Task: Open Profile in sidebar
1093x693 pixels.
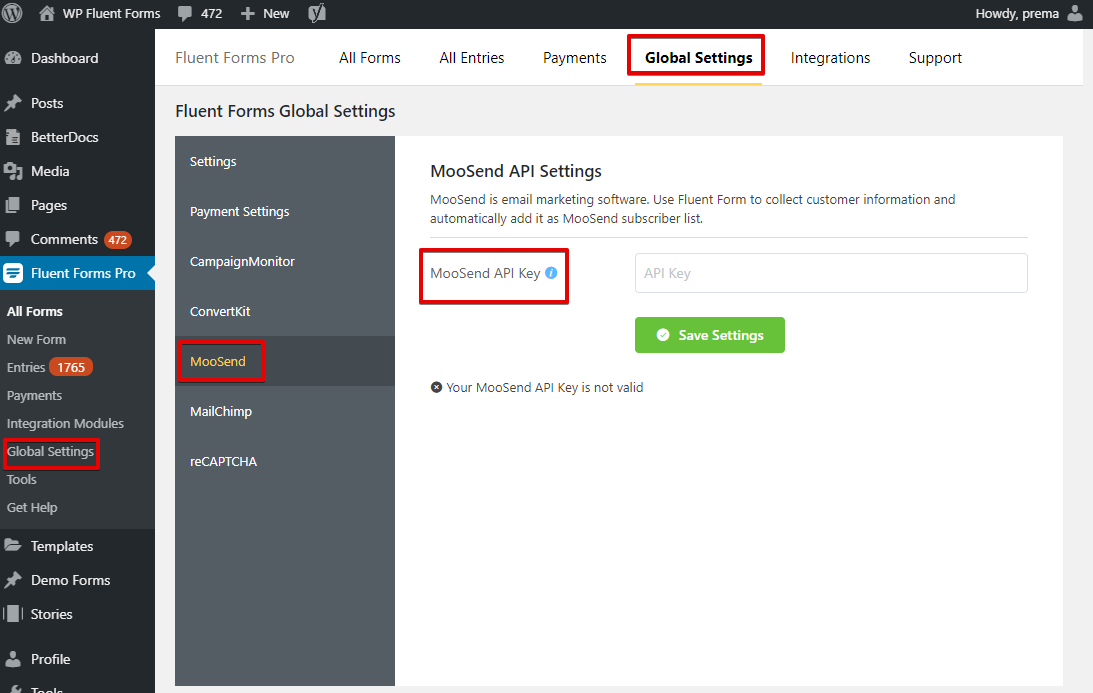Action: [50, 659]
